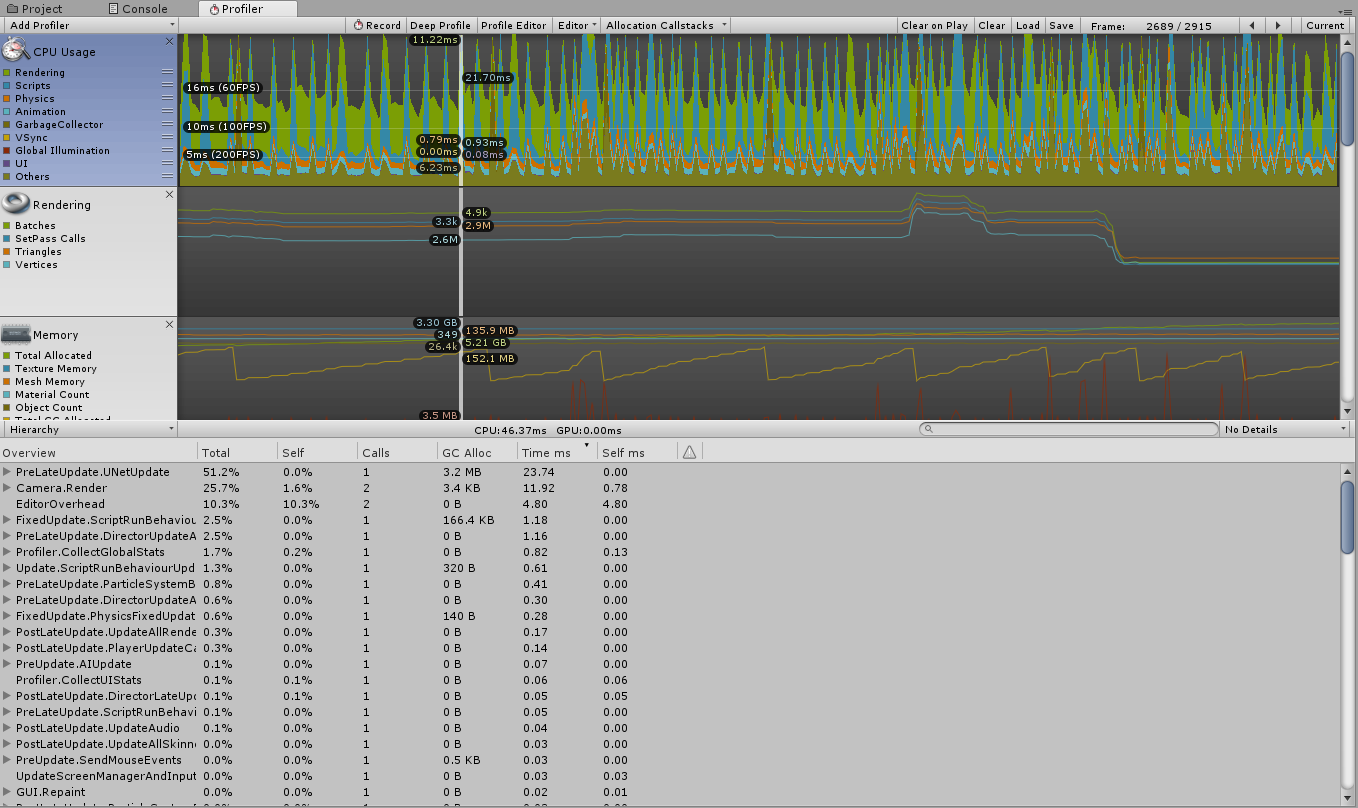Click the reorder handle next to Scripts
The width and height of the screenshot is (1358, 808).
click(x=168, y=86)
